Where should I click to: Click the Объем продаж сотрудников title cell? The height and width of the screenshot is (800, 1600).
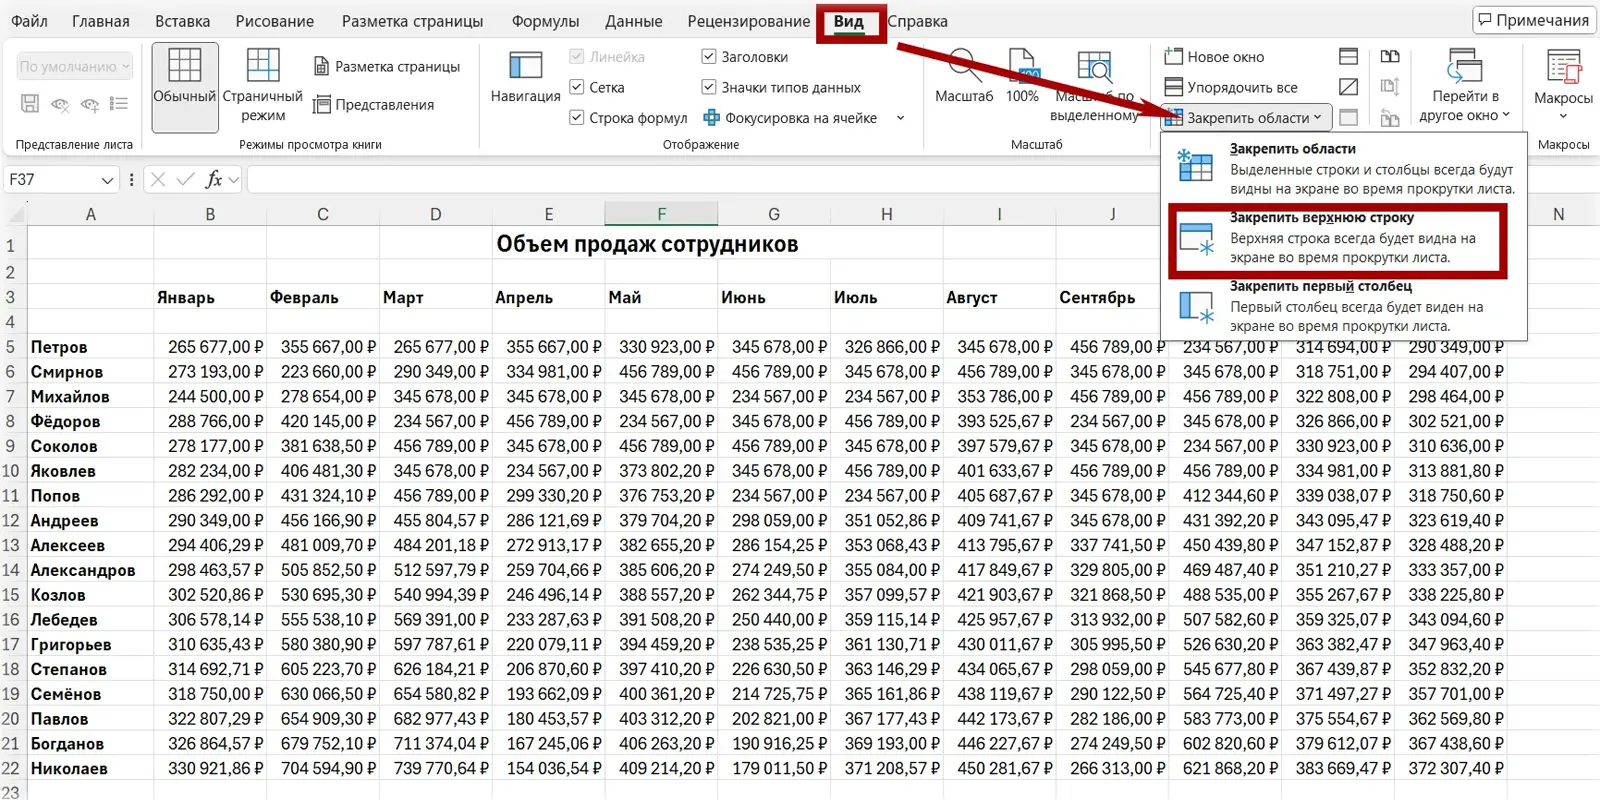647,244
